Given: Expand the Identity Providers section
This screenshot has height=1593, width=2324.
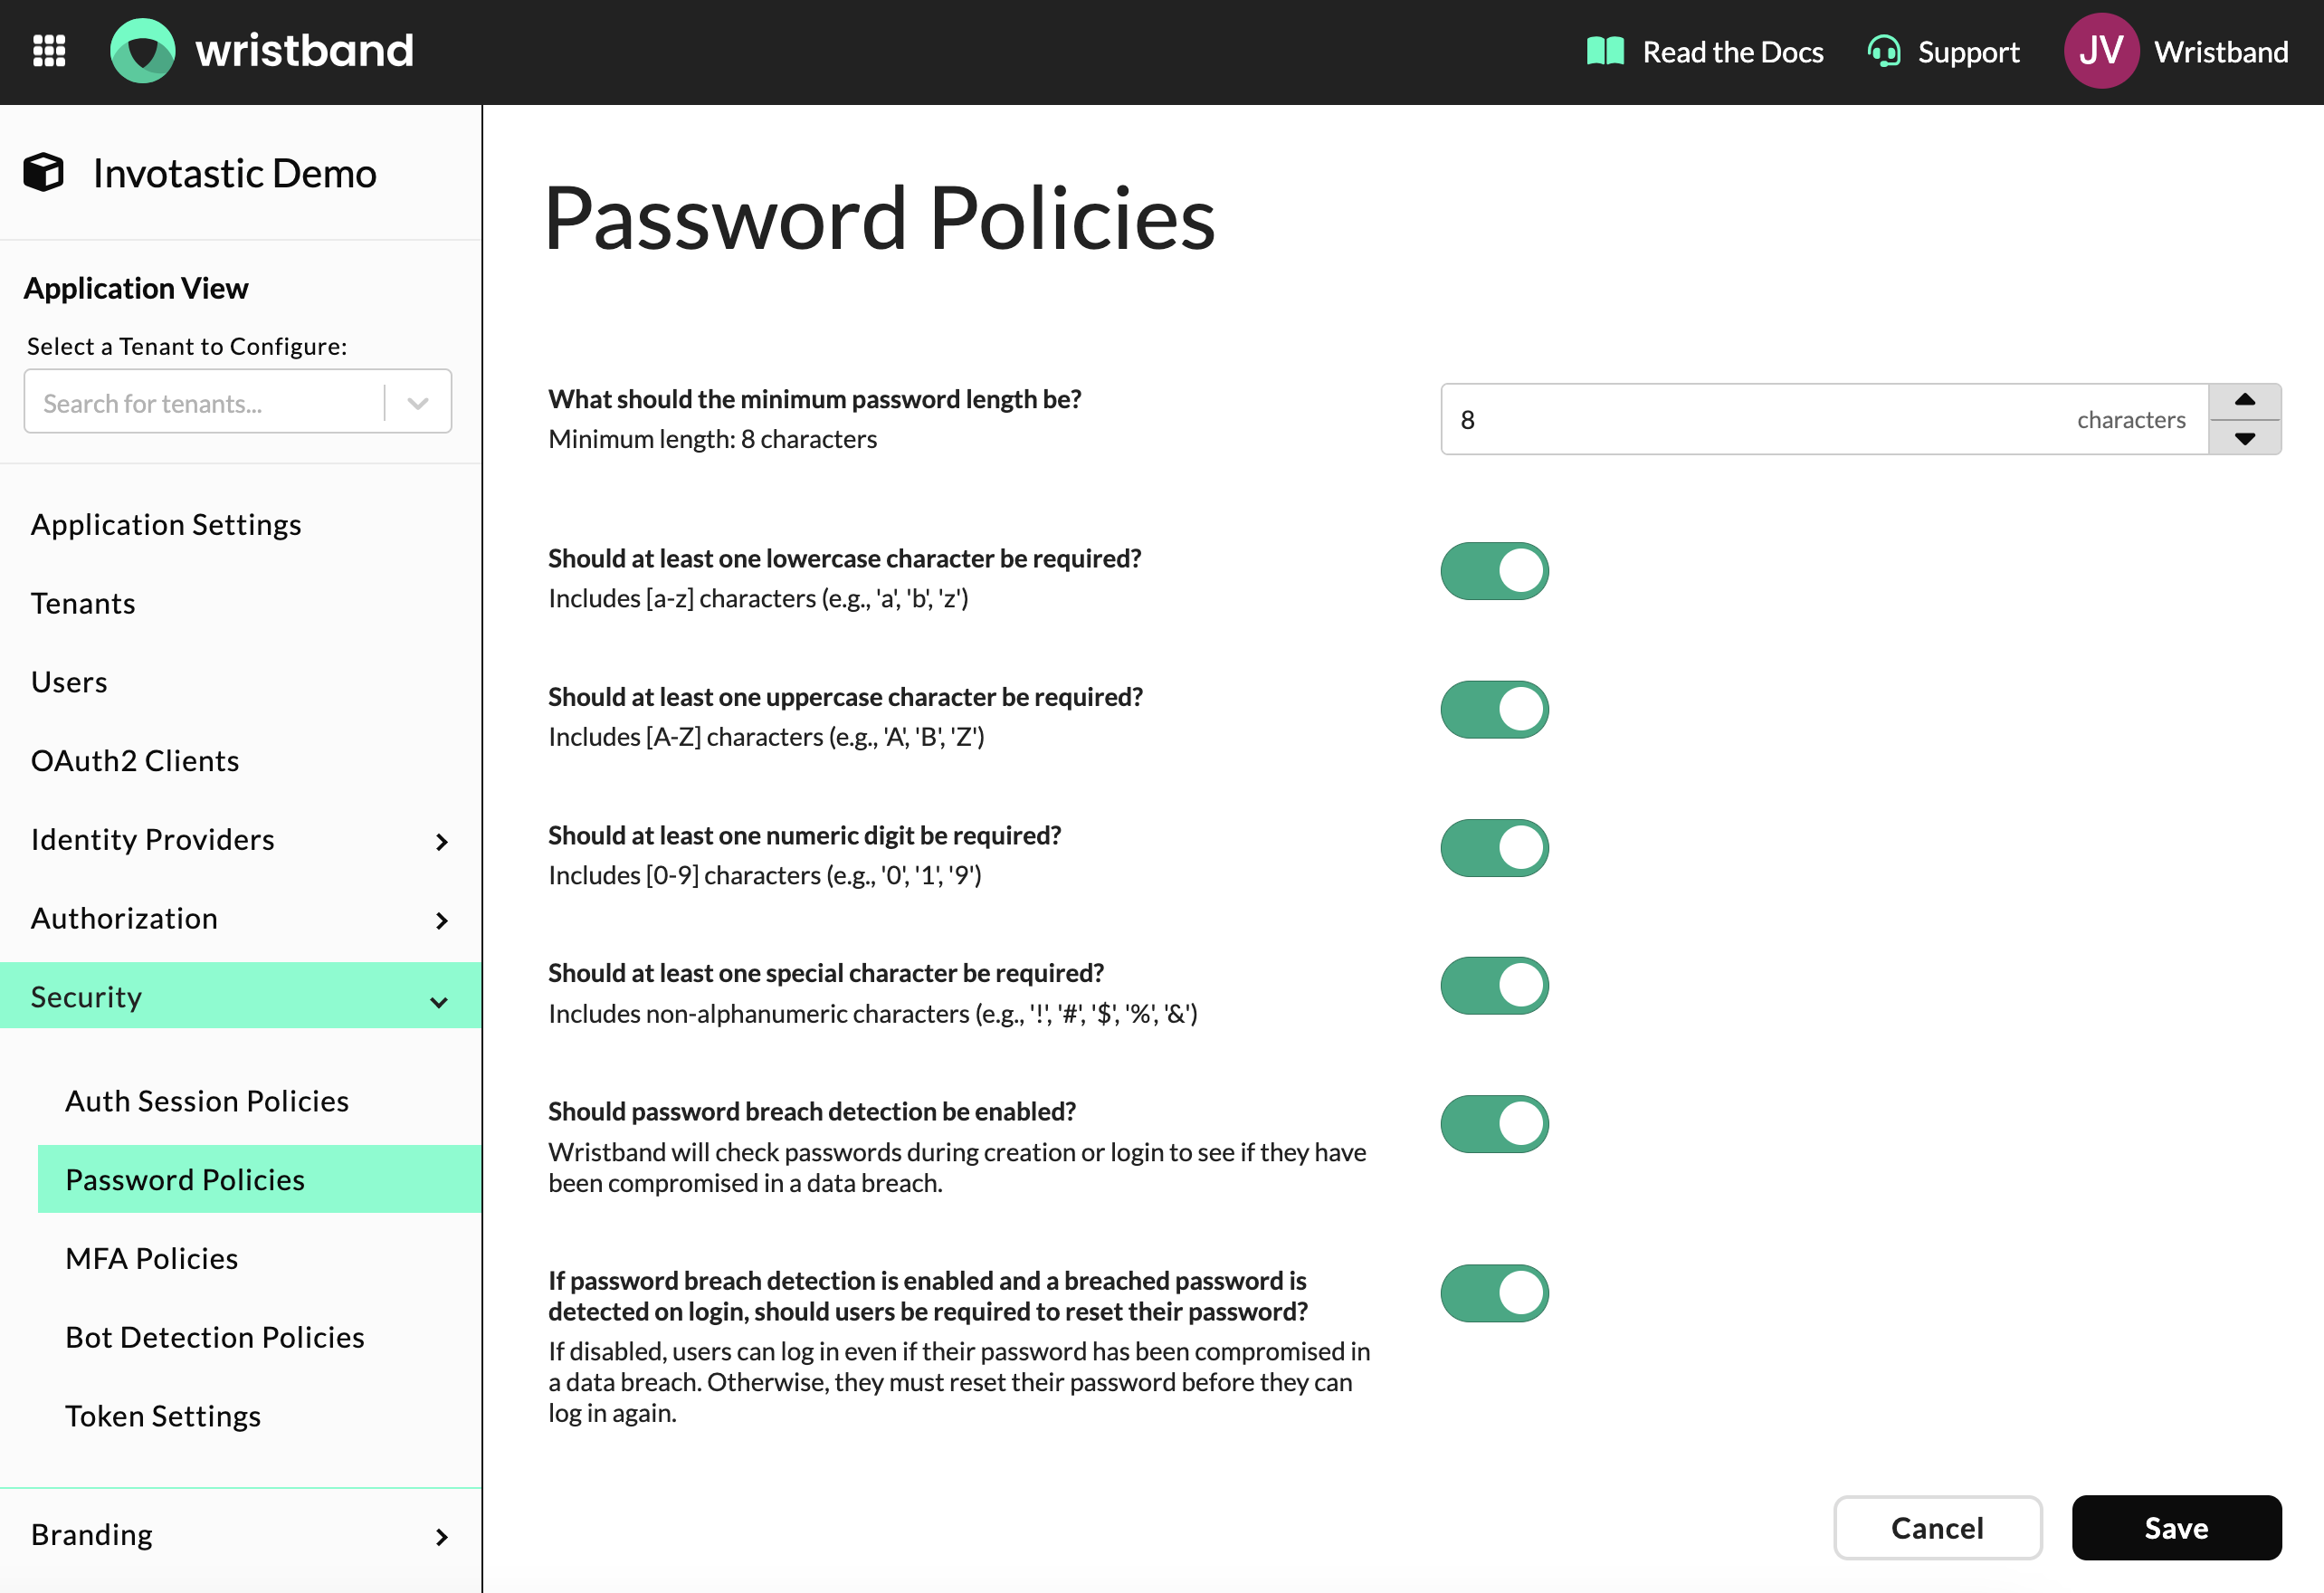Looking at the screenshot, I should [x=441, y=841].
